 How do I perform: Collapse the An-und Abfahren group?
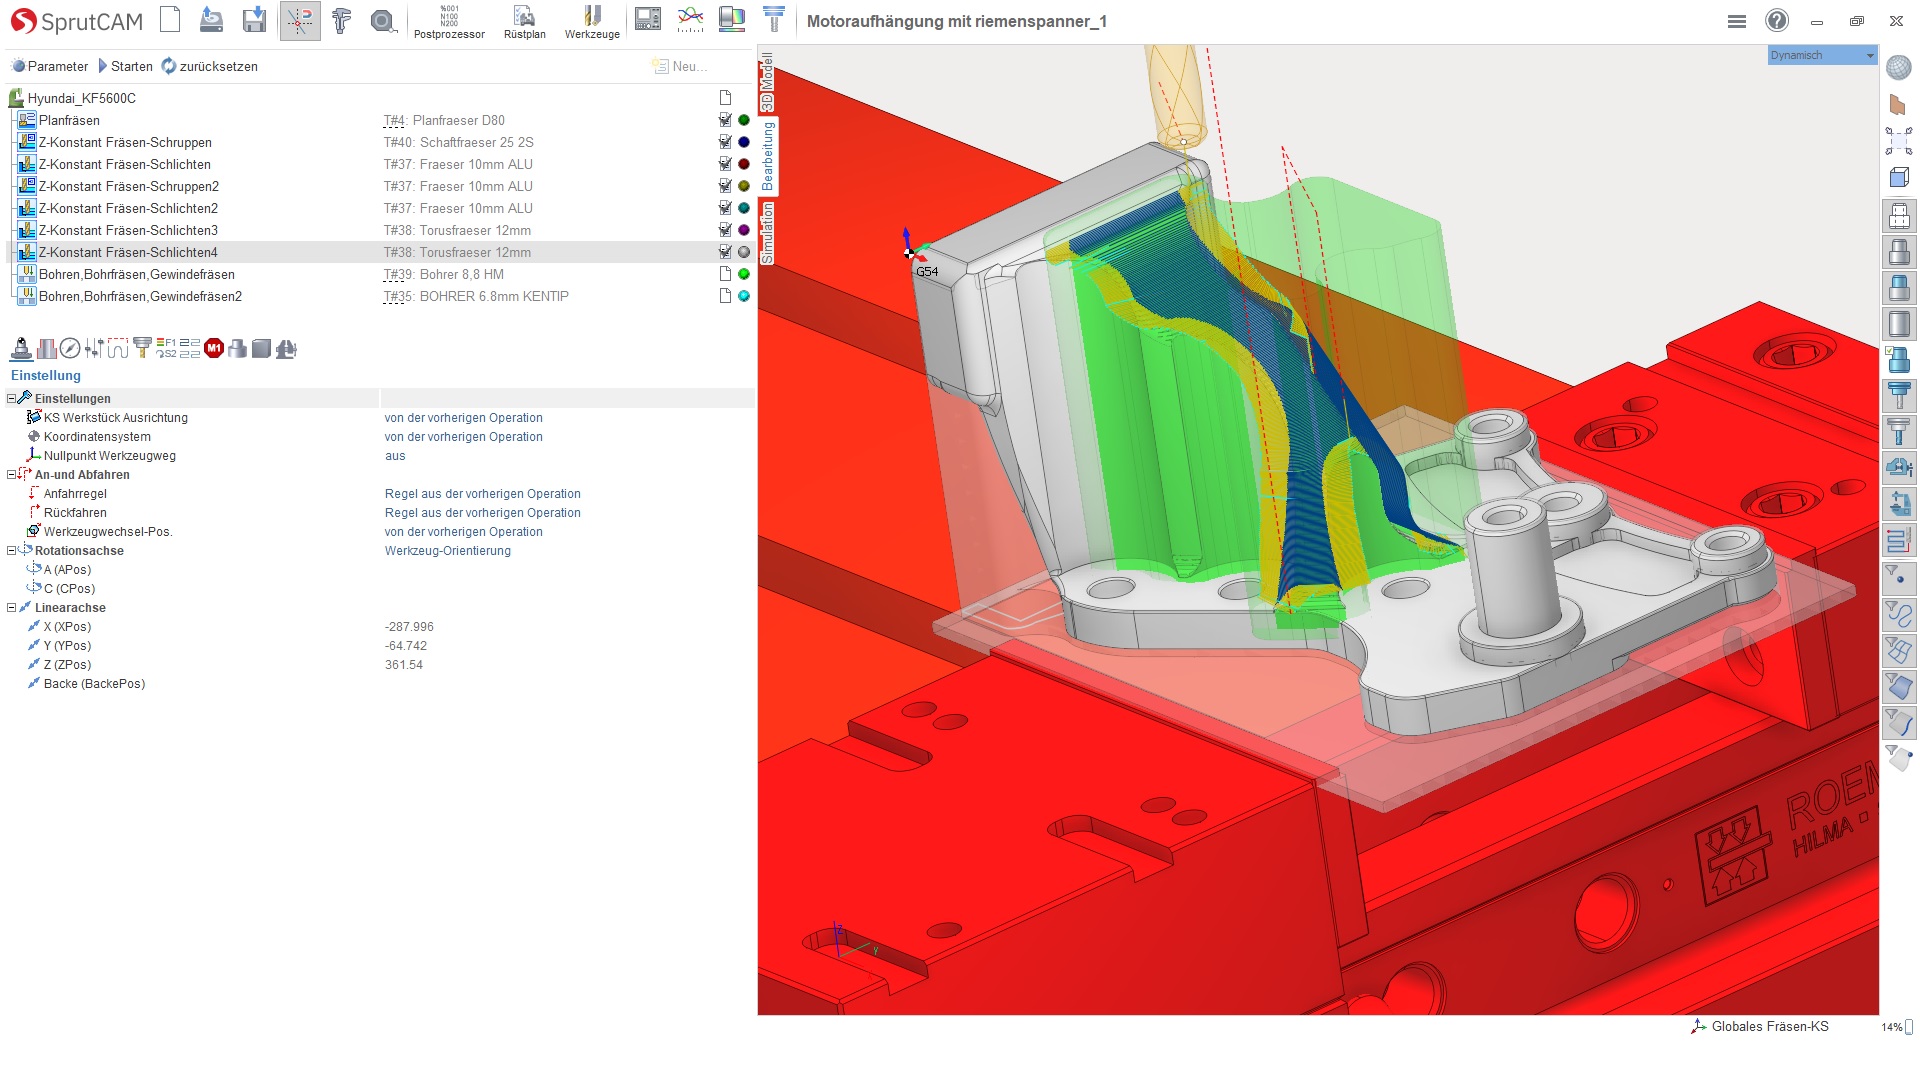(11, 474)
